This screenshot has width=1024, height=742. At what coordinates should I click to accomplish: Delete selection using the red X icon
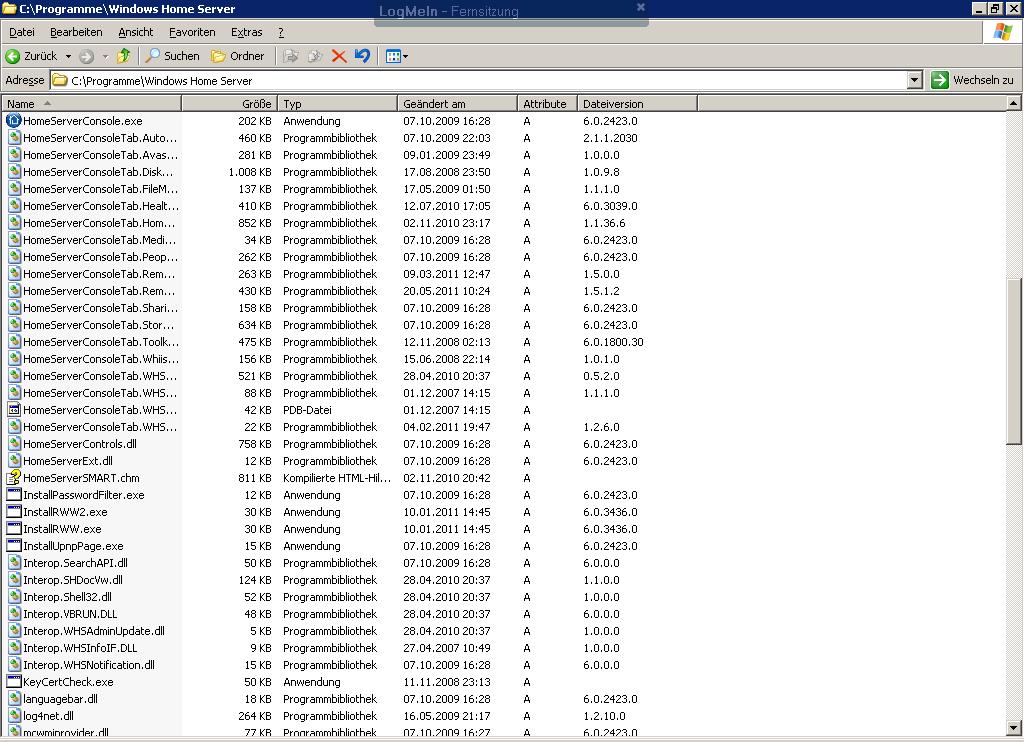(x=338, y=56)
